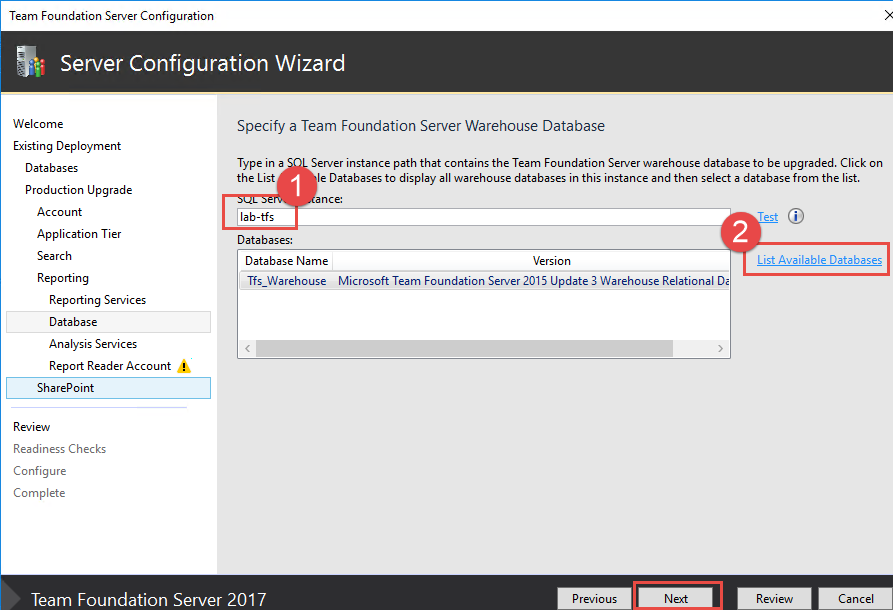Click the databases list scroll right arrow
The width and height of the screenshot is (893, 610).
(720, 349)
